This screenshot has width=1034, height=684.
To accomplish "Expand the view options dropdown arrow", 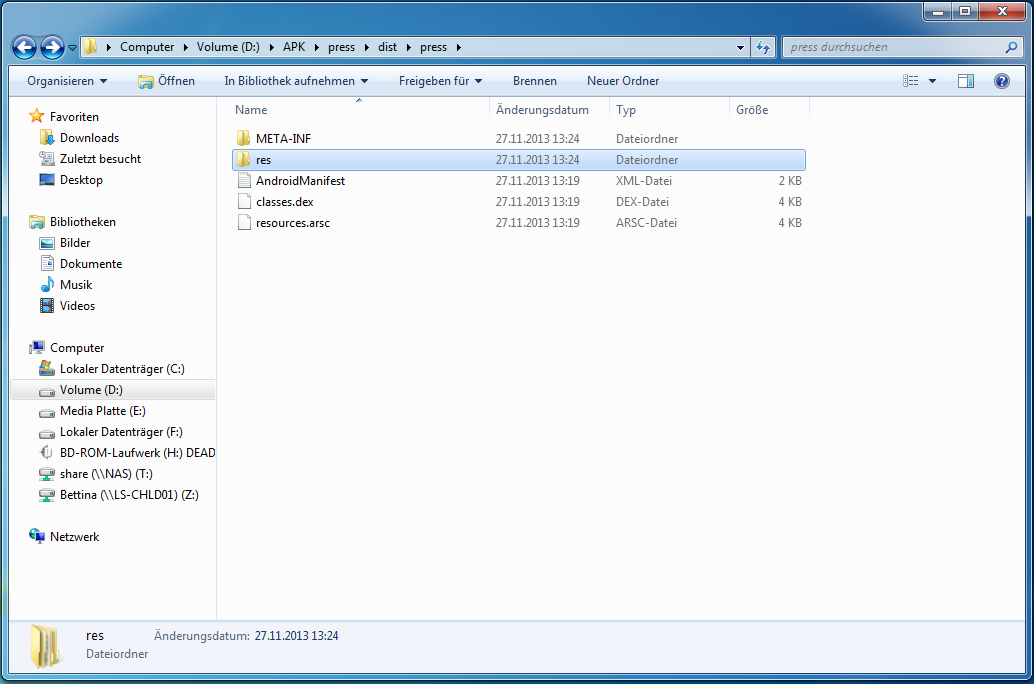I will (x=933, y=81).
